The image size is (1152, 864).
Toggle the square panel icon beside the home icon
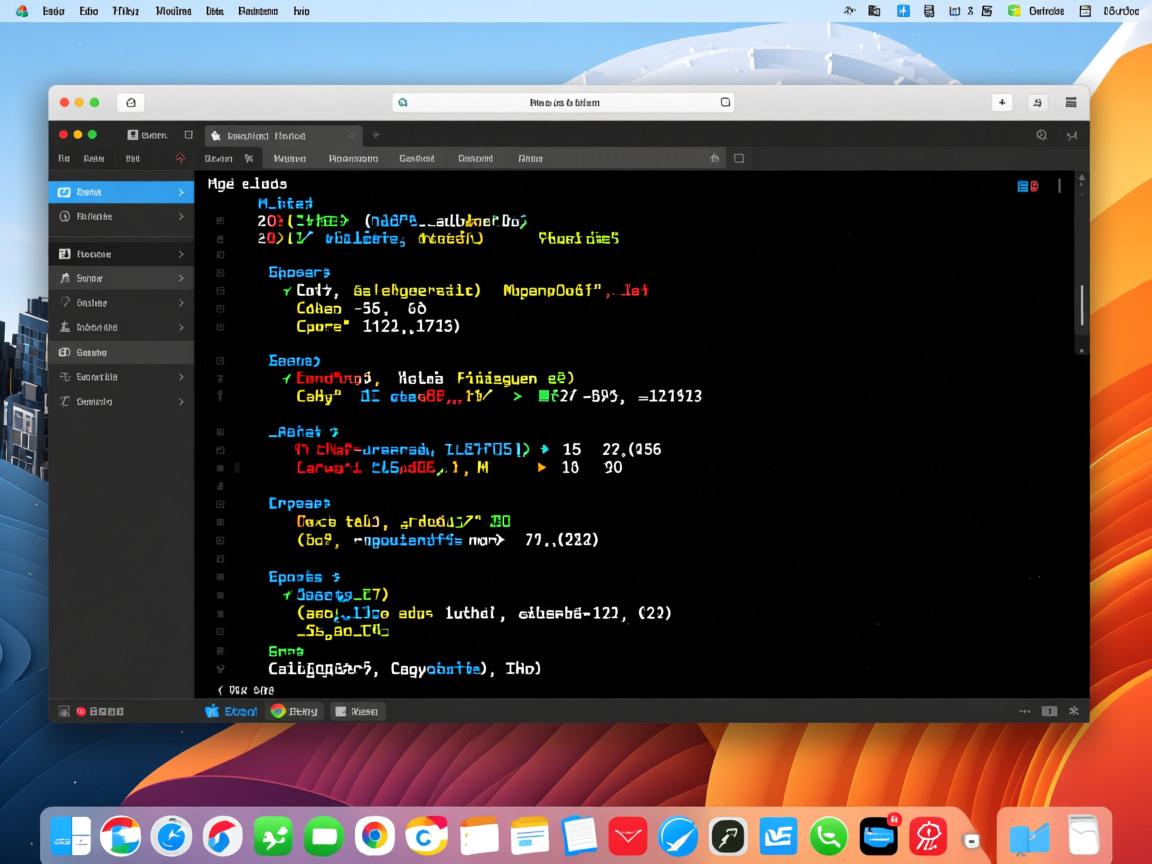click(x=739, y=158)
